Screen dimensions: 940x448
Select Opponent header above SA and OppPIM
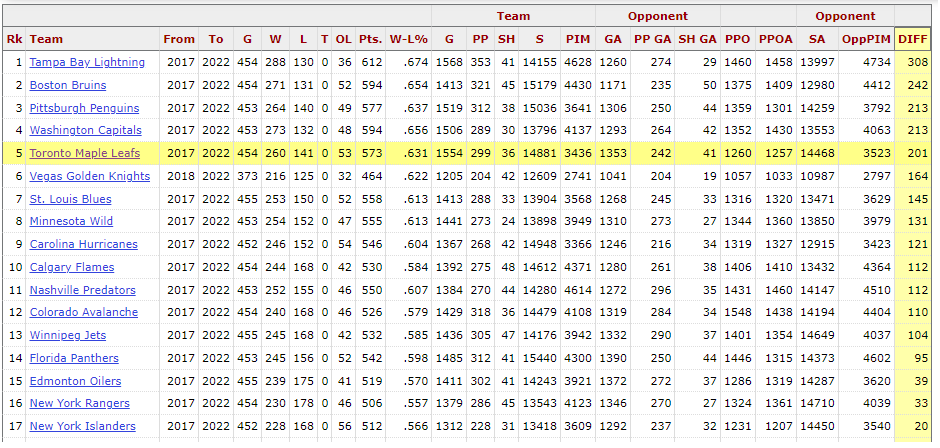point(845,16)
